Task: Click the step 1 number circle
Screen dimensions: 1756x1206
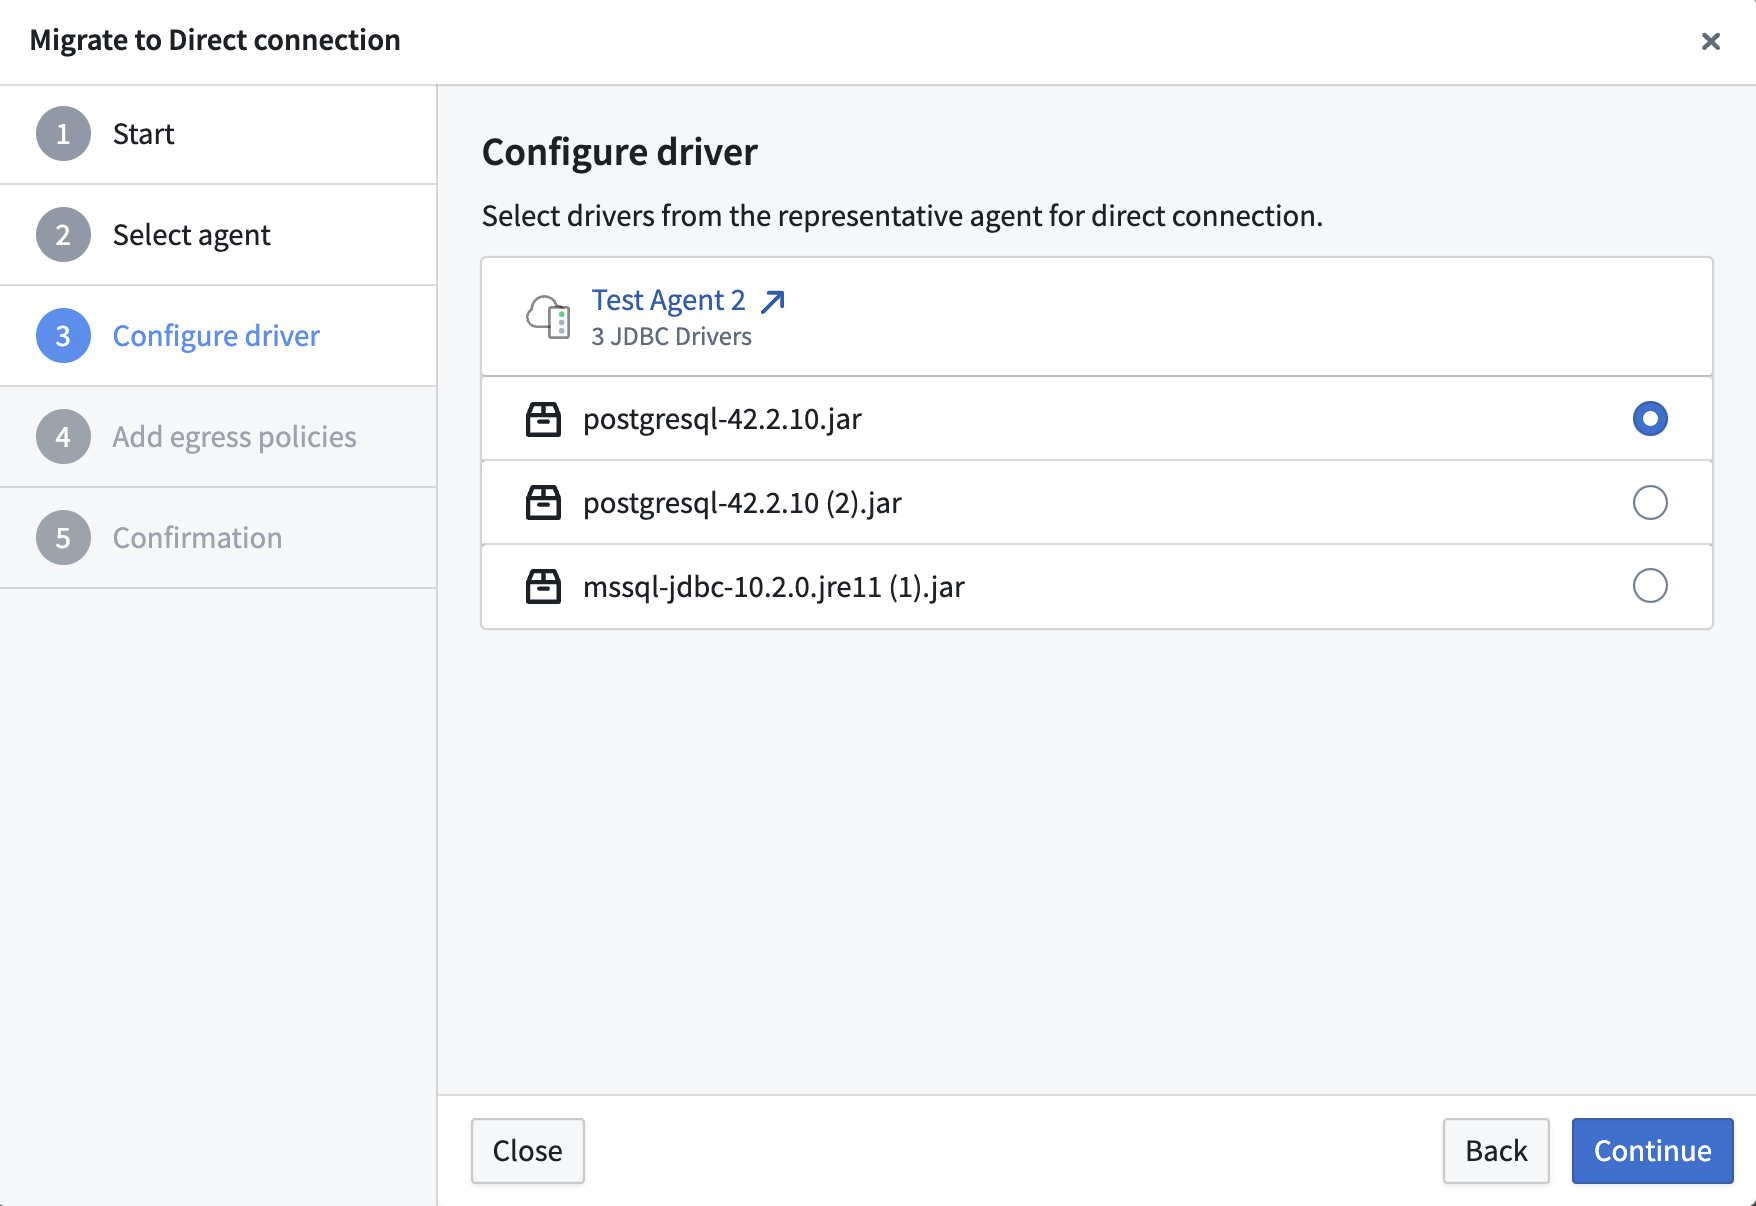Action: (63, 134)
